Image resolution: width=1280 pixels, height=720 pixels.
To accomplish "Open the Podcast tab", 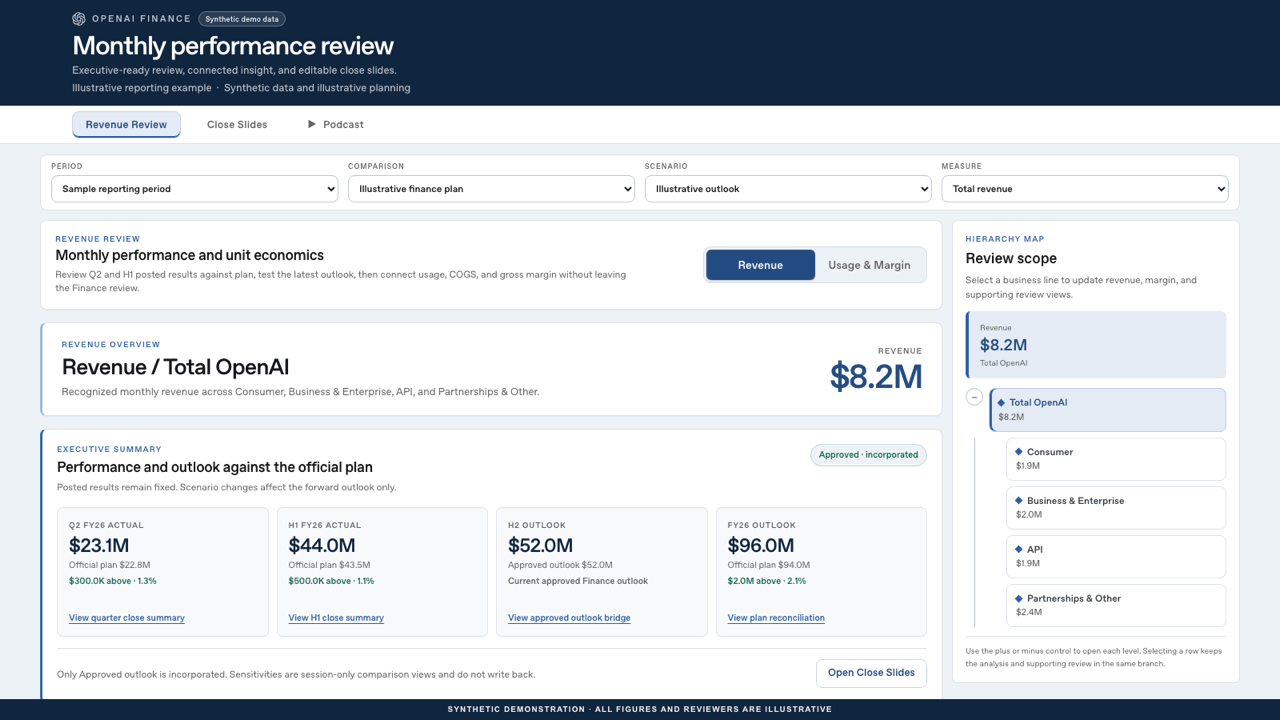I will 335,124.
